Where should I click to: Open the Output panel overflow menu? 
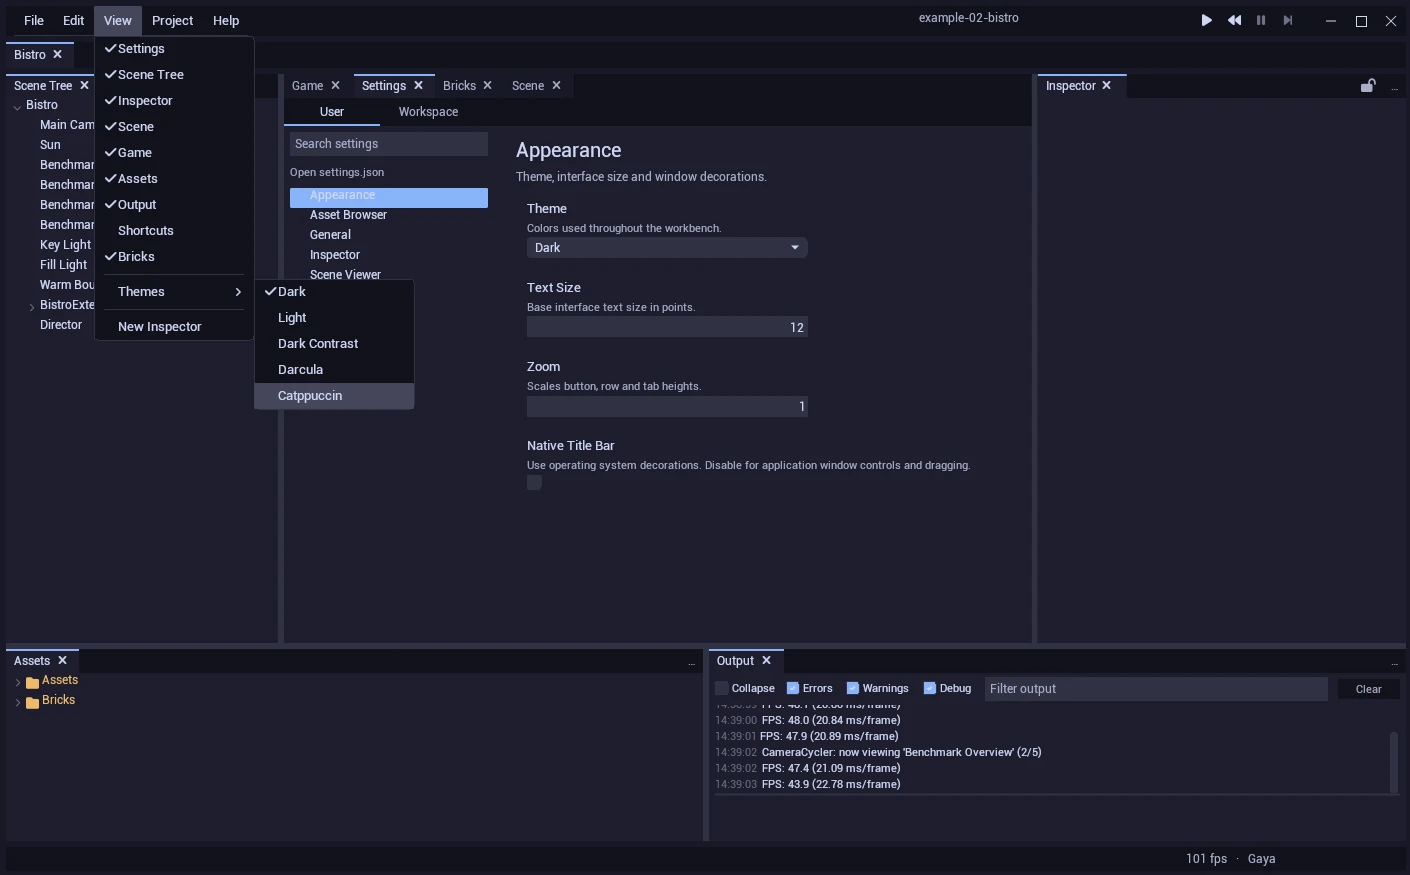[1394, 663]
